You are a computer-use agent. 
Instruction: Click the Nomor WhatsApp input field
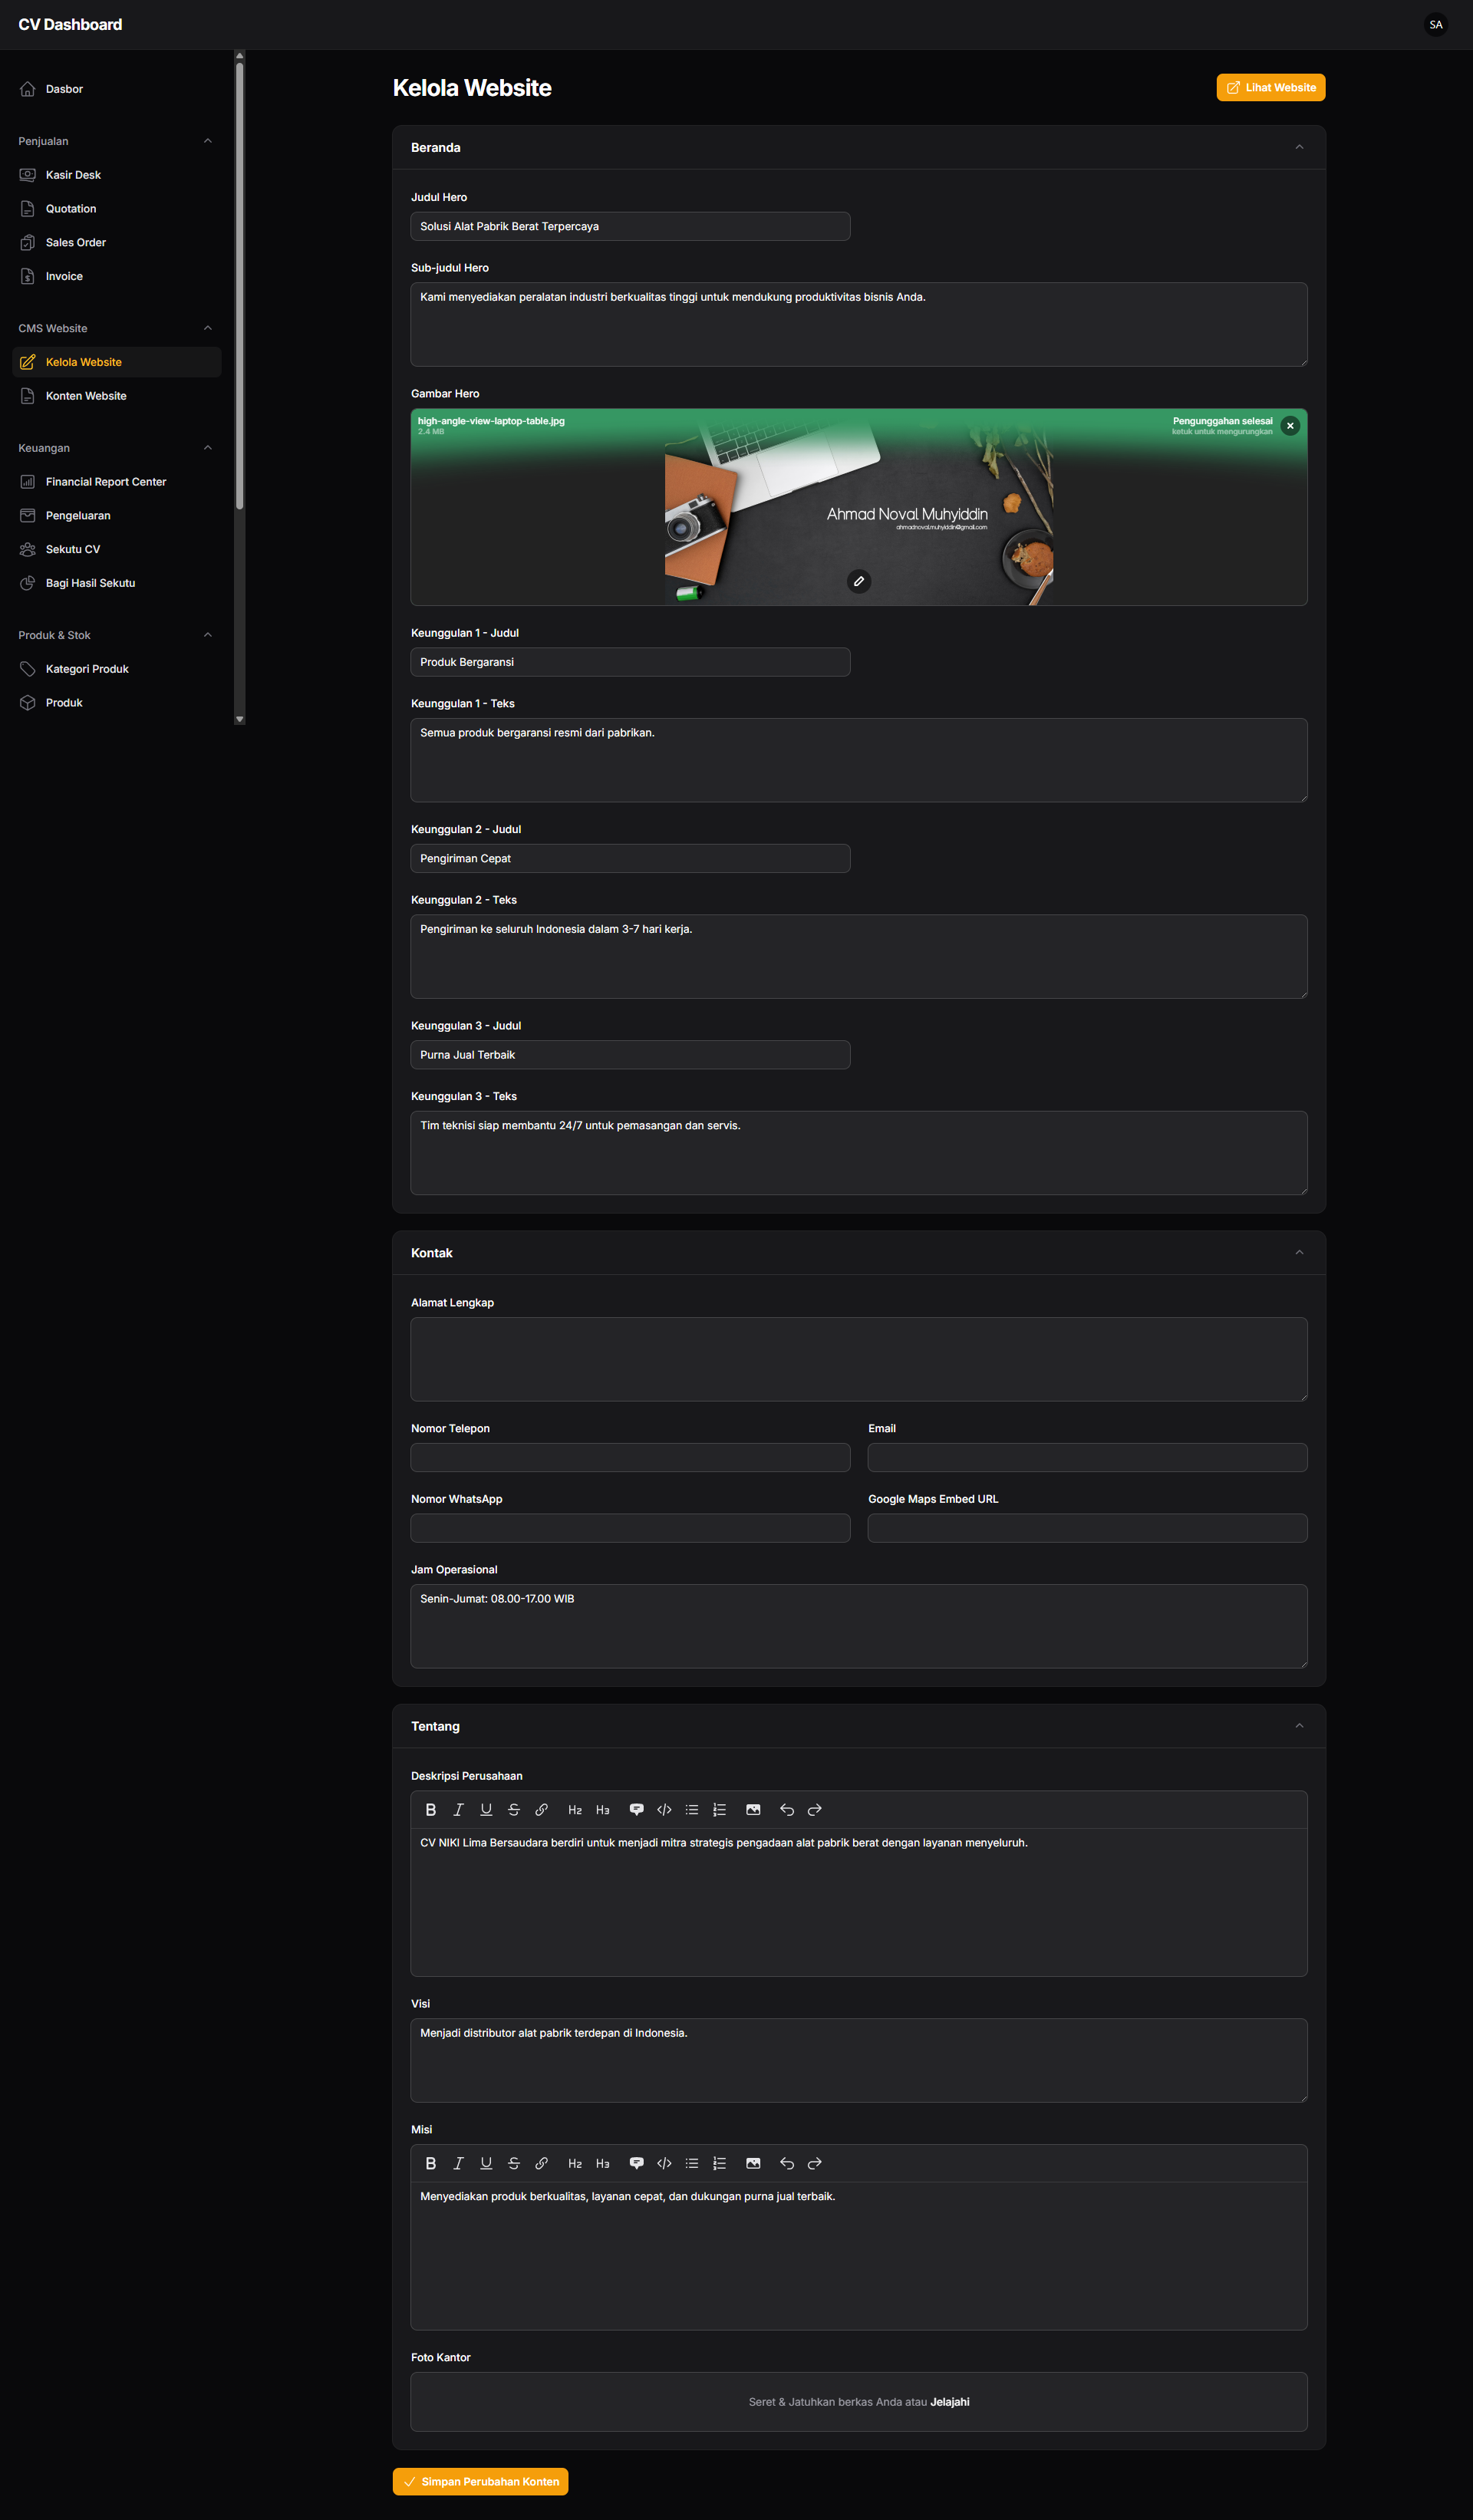click(630, 1528)
